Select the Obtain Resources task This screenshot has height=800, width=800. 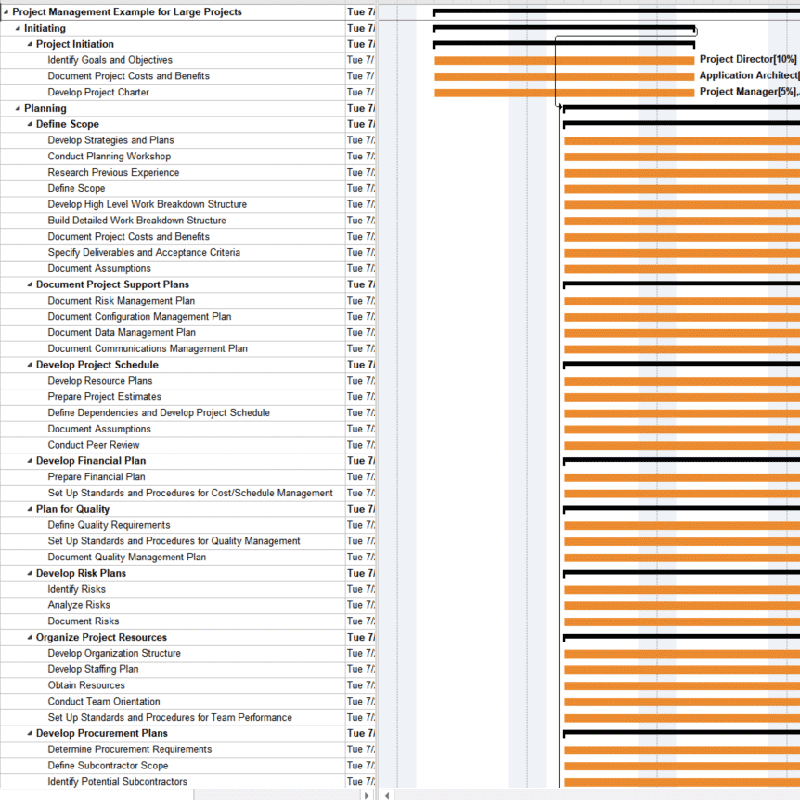86,685
